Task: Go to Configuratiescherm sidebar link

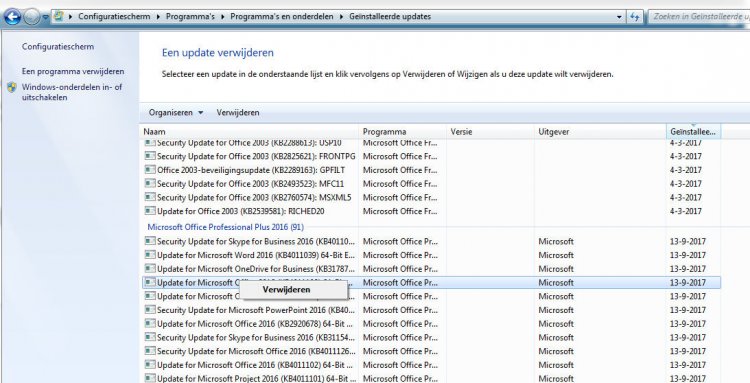Action: point(58,47)
